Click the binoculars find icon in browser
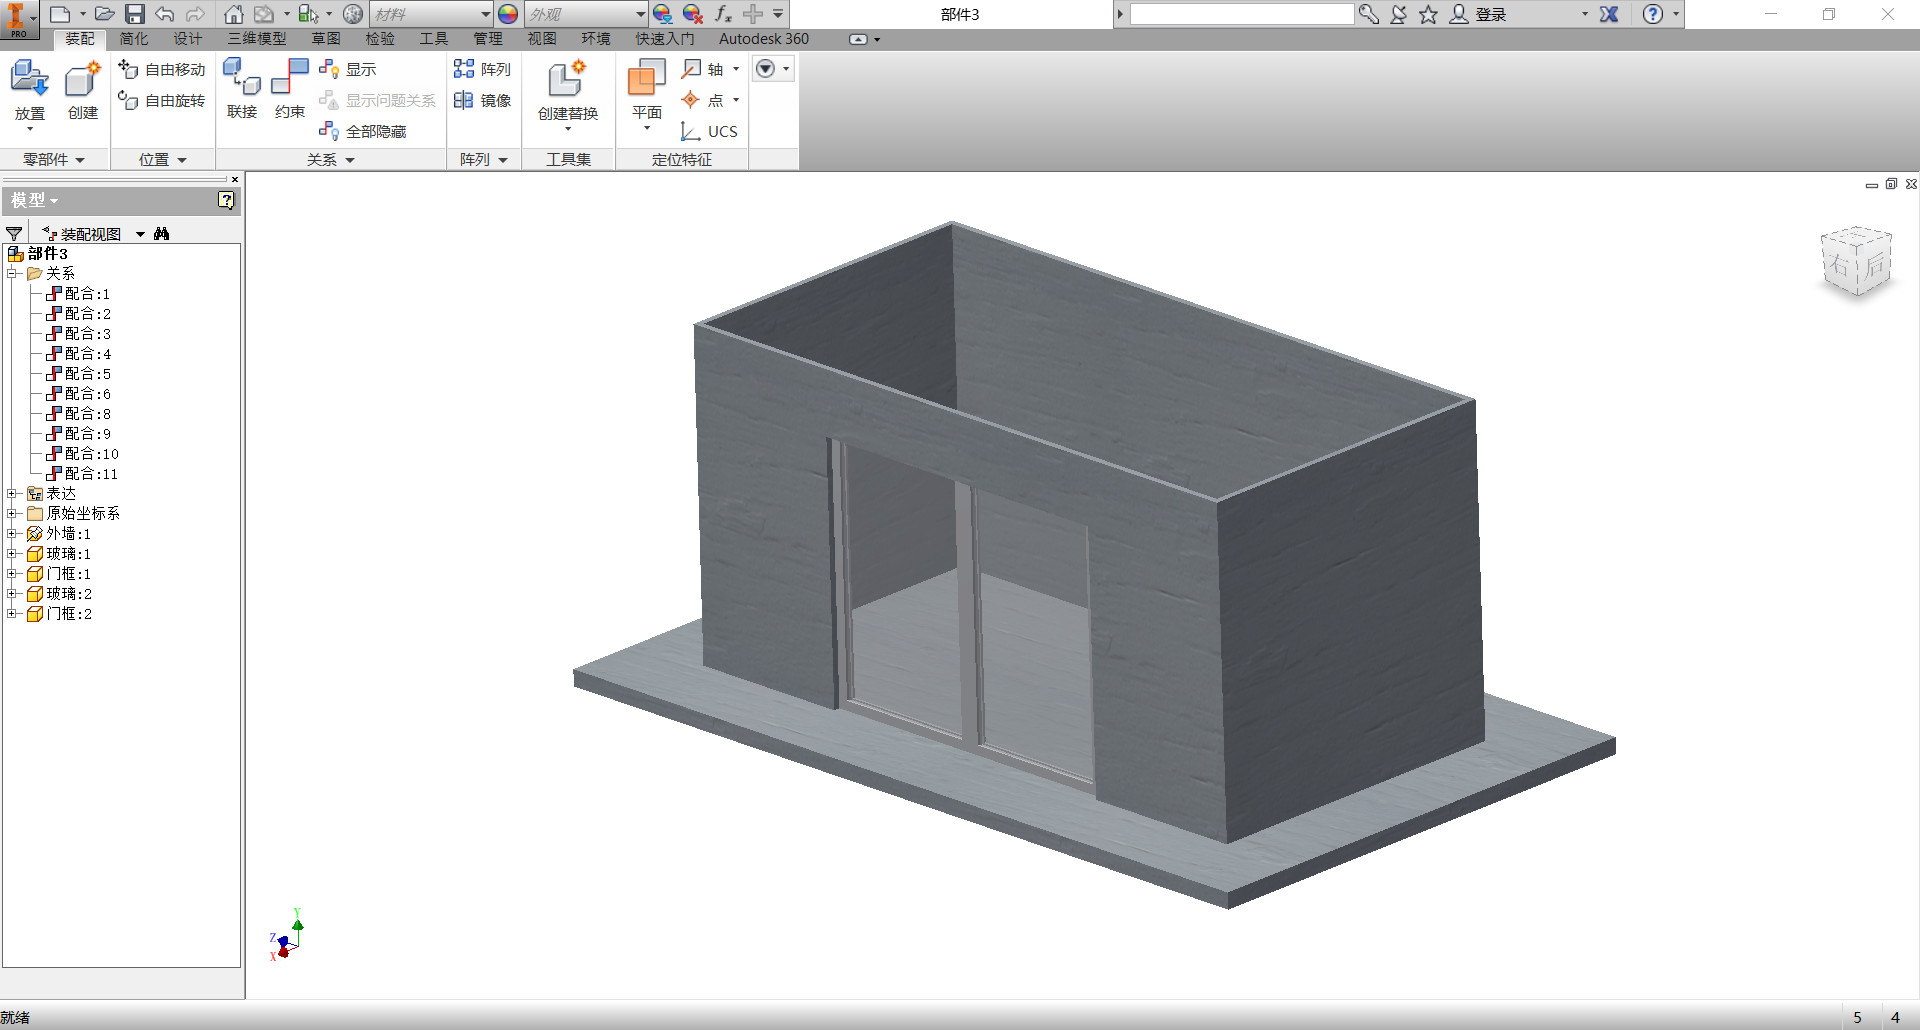 pos(162,233)
